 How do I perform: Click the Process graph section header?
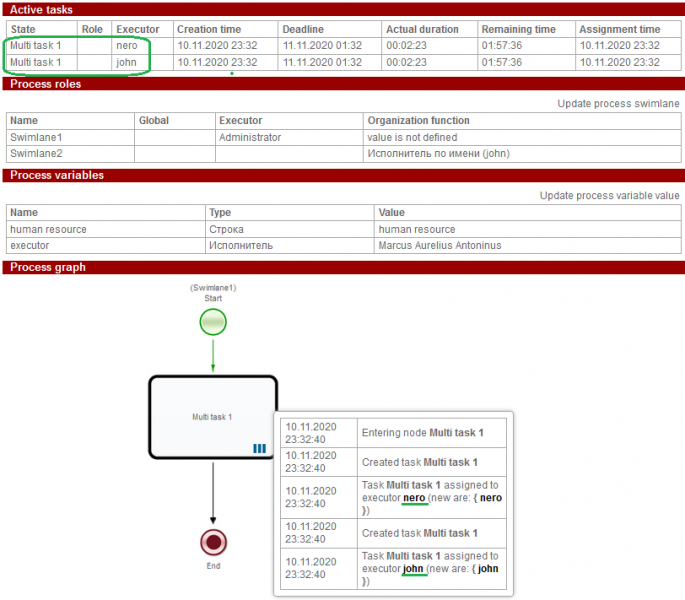pos(47,267)
